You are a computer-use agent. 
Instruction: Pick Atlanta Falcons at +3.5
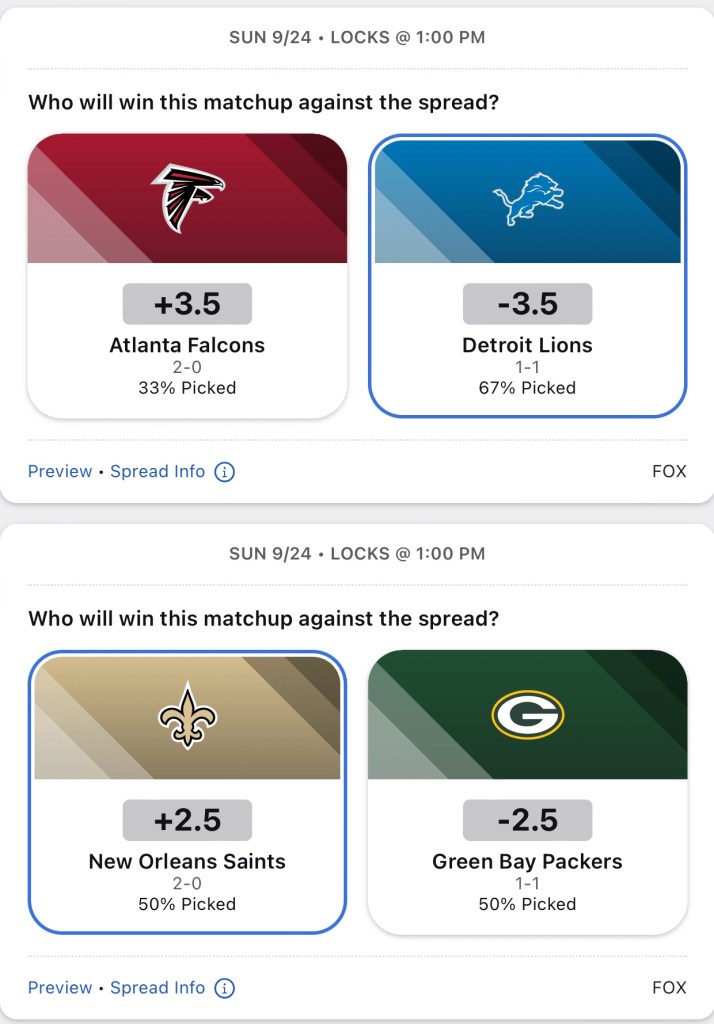coord(187,345)
